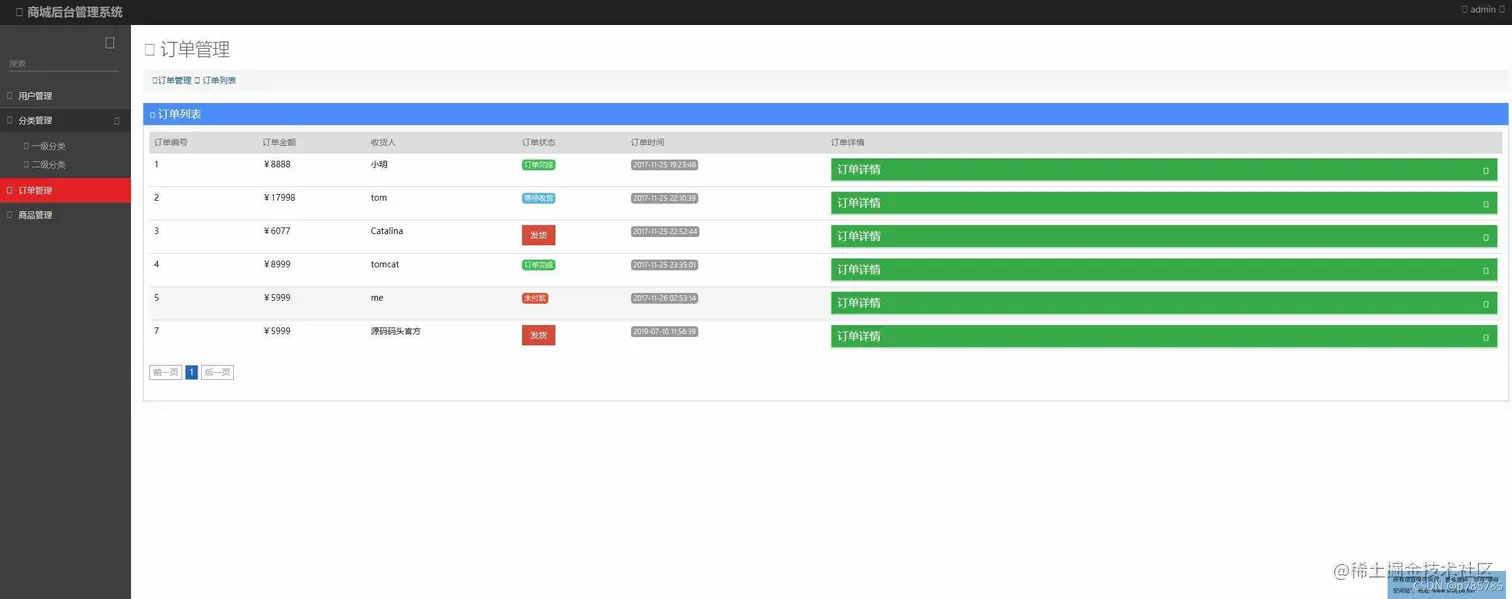Click timestamp 2017-11-25 22:52:44
The height and width of the screenshot is (599, 1512).
coord(665,231)
